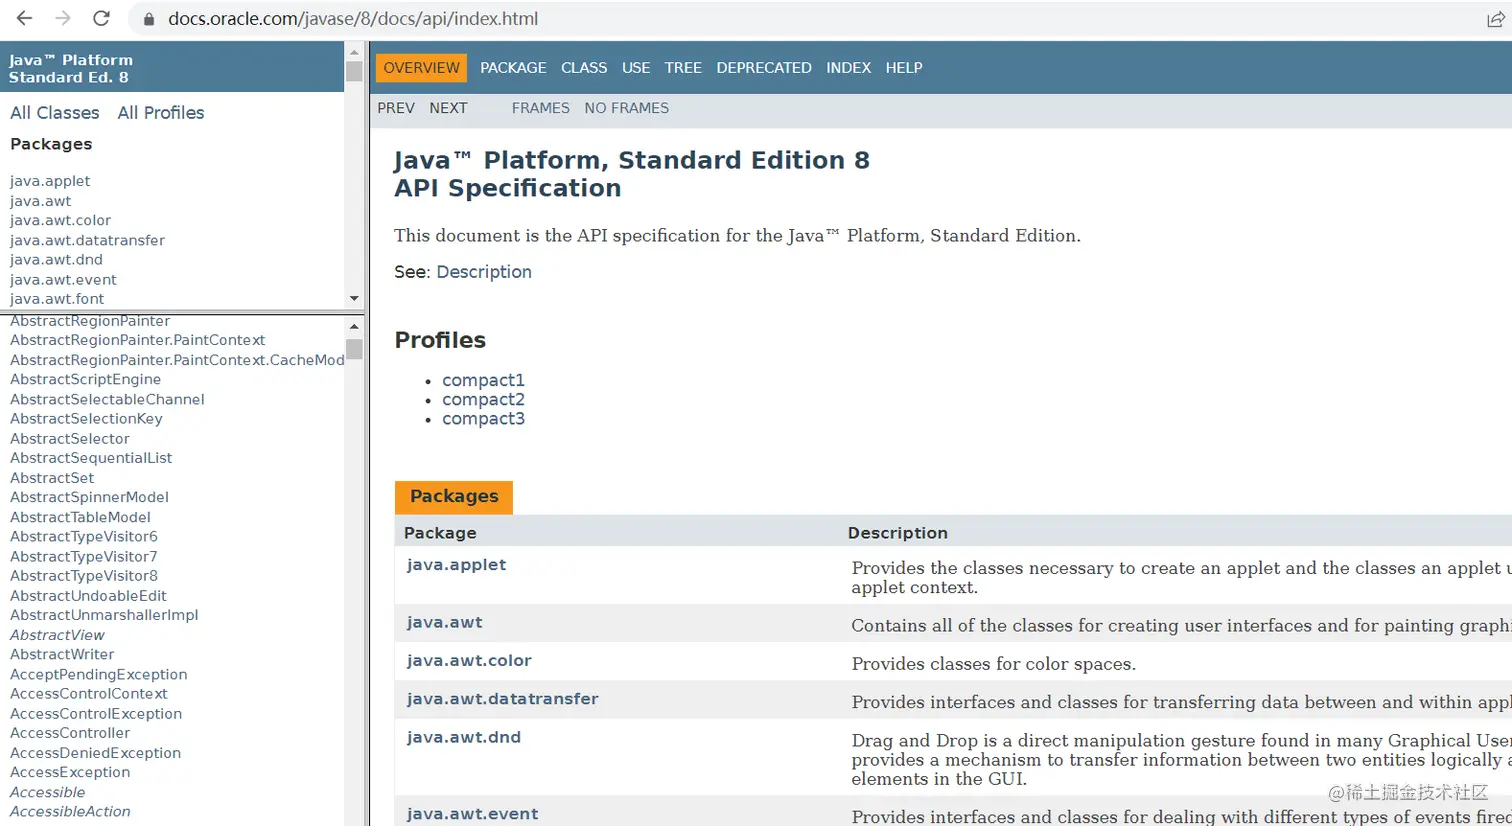
Task: Open the USE navigation item
Action: pos(636,68)
